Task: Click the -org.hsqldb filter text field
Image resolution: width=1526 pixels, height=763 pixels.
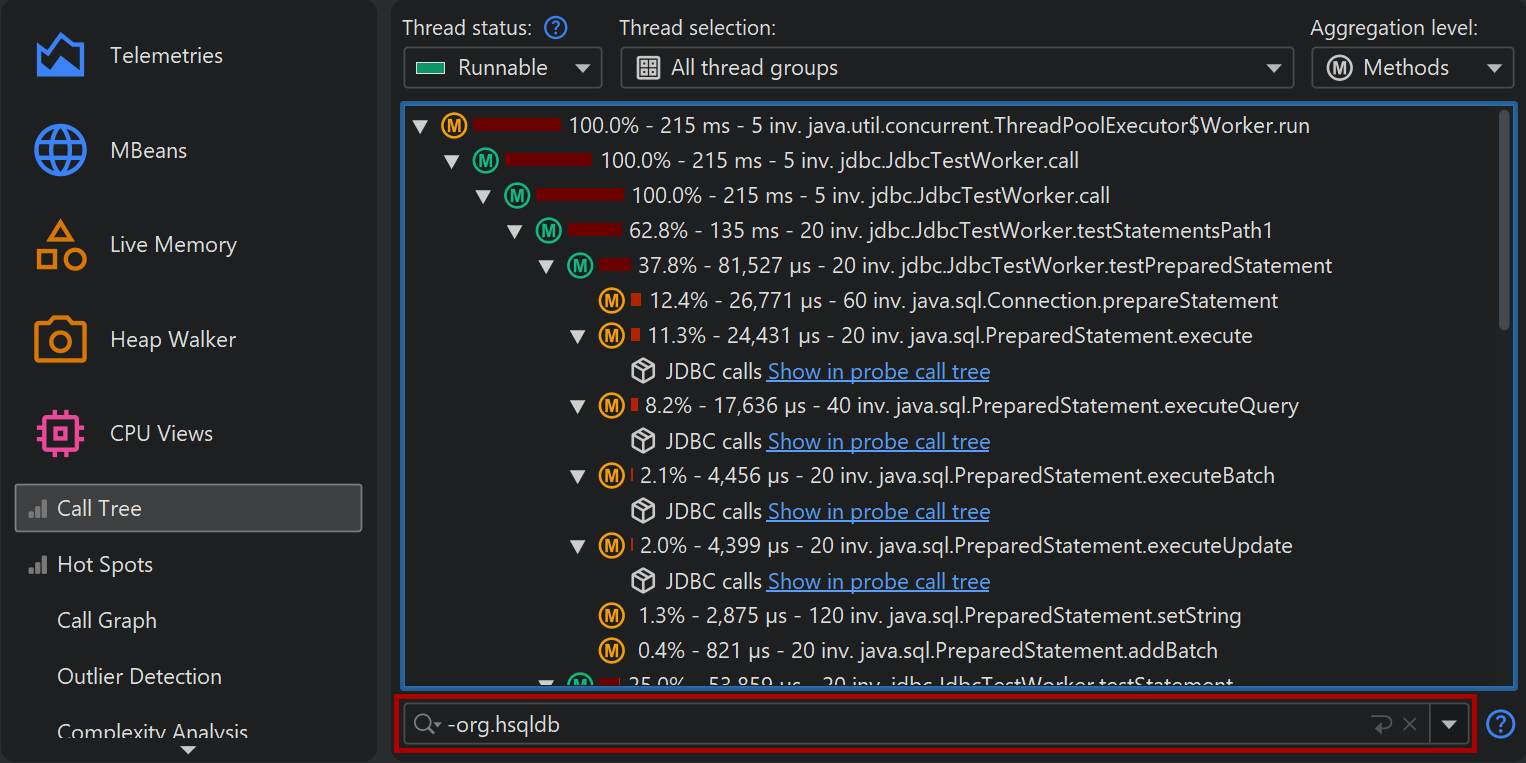Action: point(900,725)
